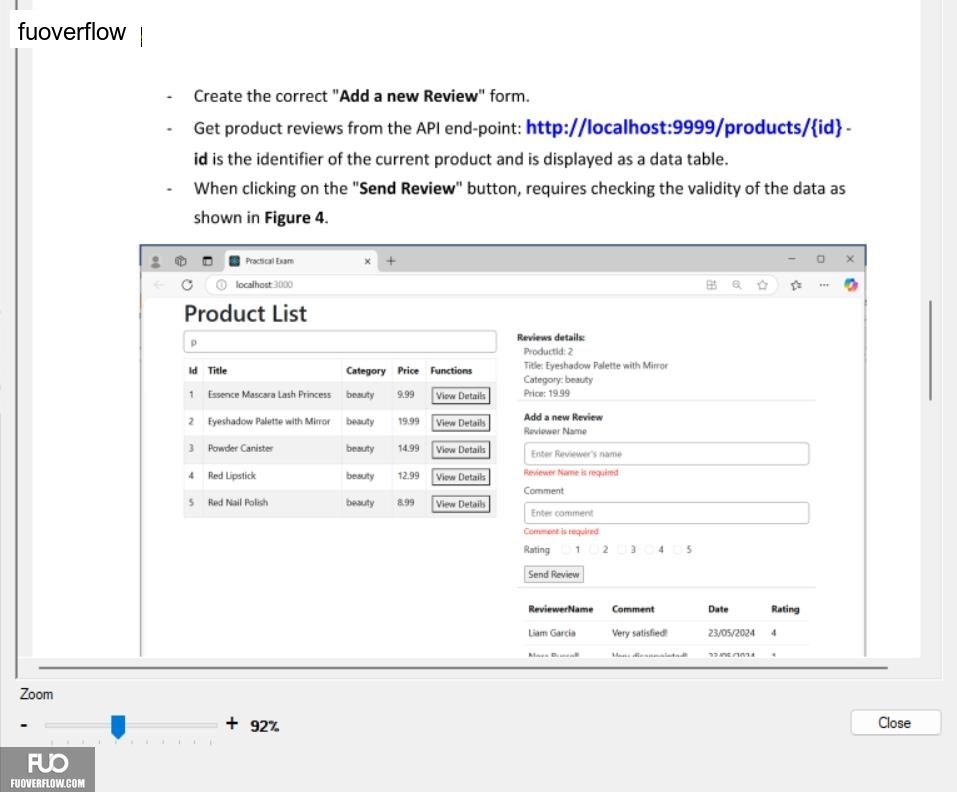
Task: Click View Details for Red Nail Polish
Action: [461, 504]
